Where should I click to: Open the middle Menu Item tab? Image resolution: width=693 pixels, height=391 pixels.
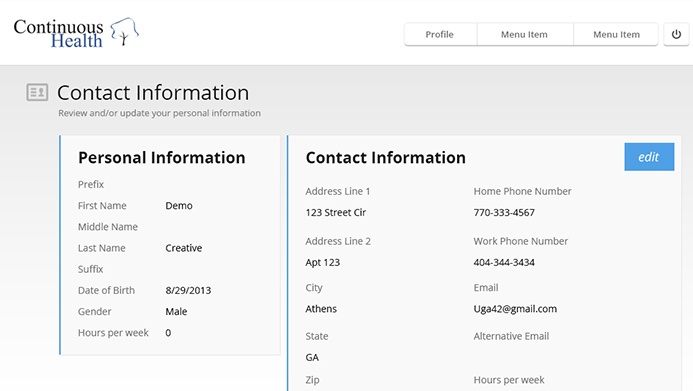click(524, 34)
